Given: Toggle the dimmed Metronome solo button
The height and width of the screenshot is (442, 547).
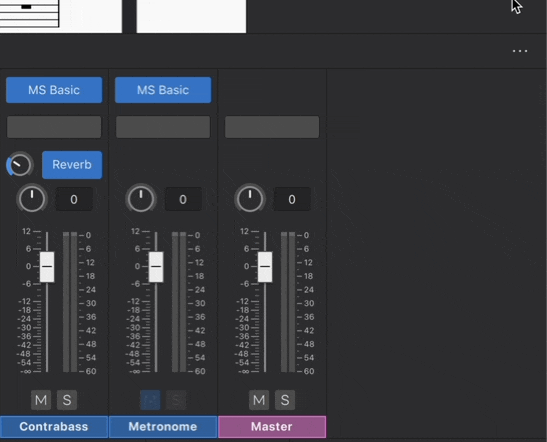Looking at the screenshot, I should 176,400.
